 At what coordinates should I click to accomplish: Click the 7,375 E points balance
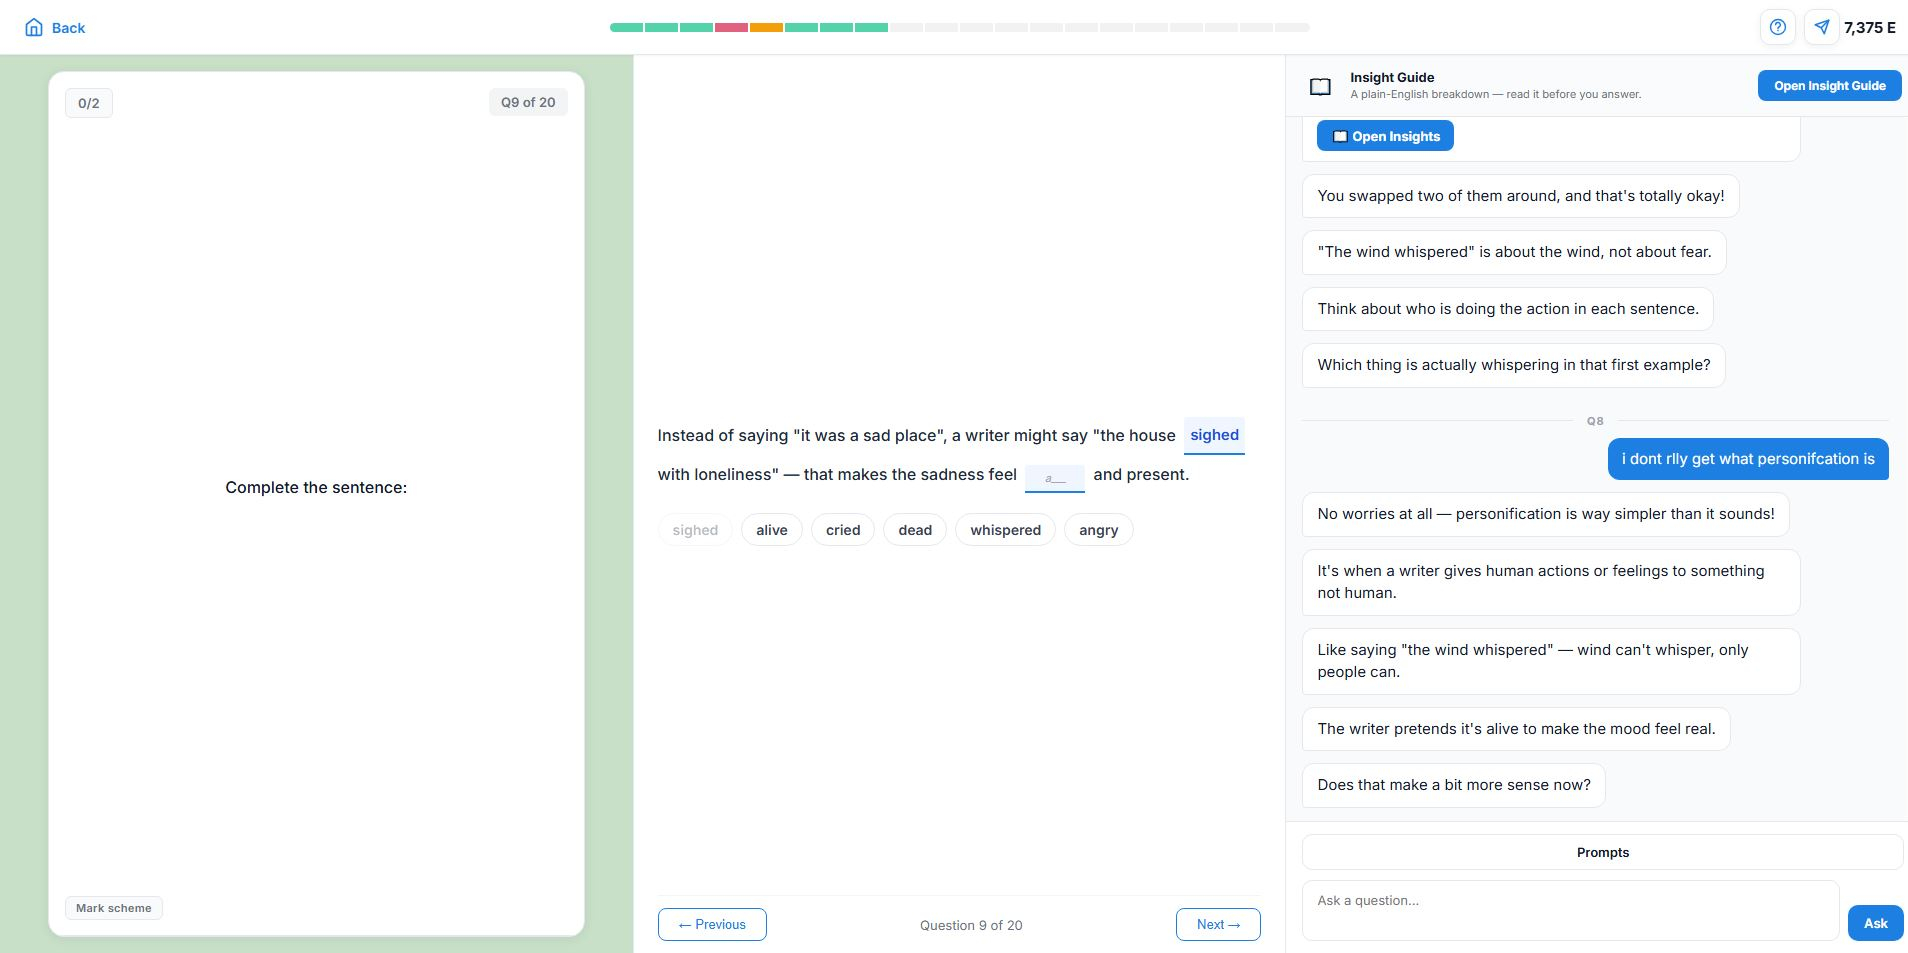point(1869,28)
